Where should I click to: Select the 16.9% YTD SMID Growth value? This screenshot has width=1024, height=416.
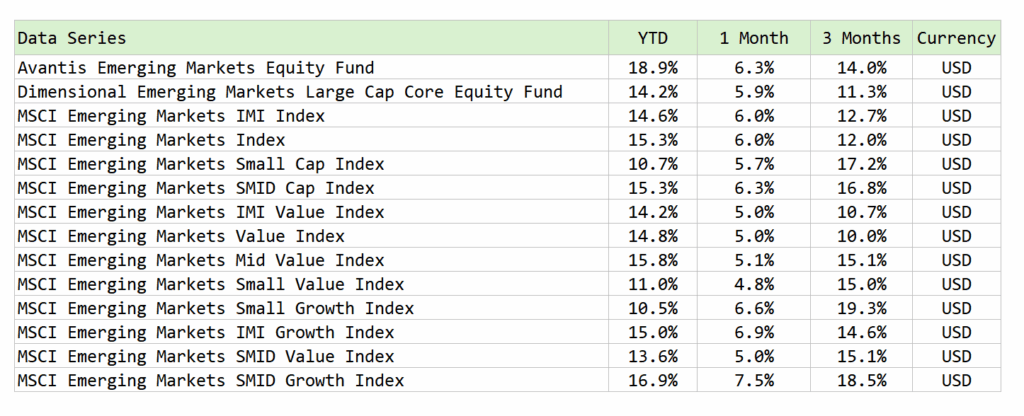coord(652,380)
